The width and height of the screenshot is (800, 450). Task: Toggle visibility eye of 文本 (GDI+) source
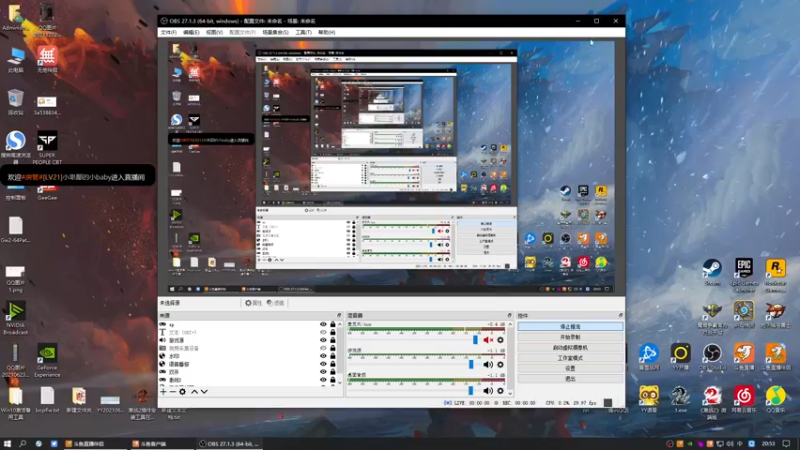323,332
